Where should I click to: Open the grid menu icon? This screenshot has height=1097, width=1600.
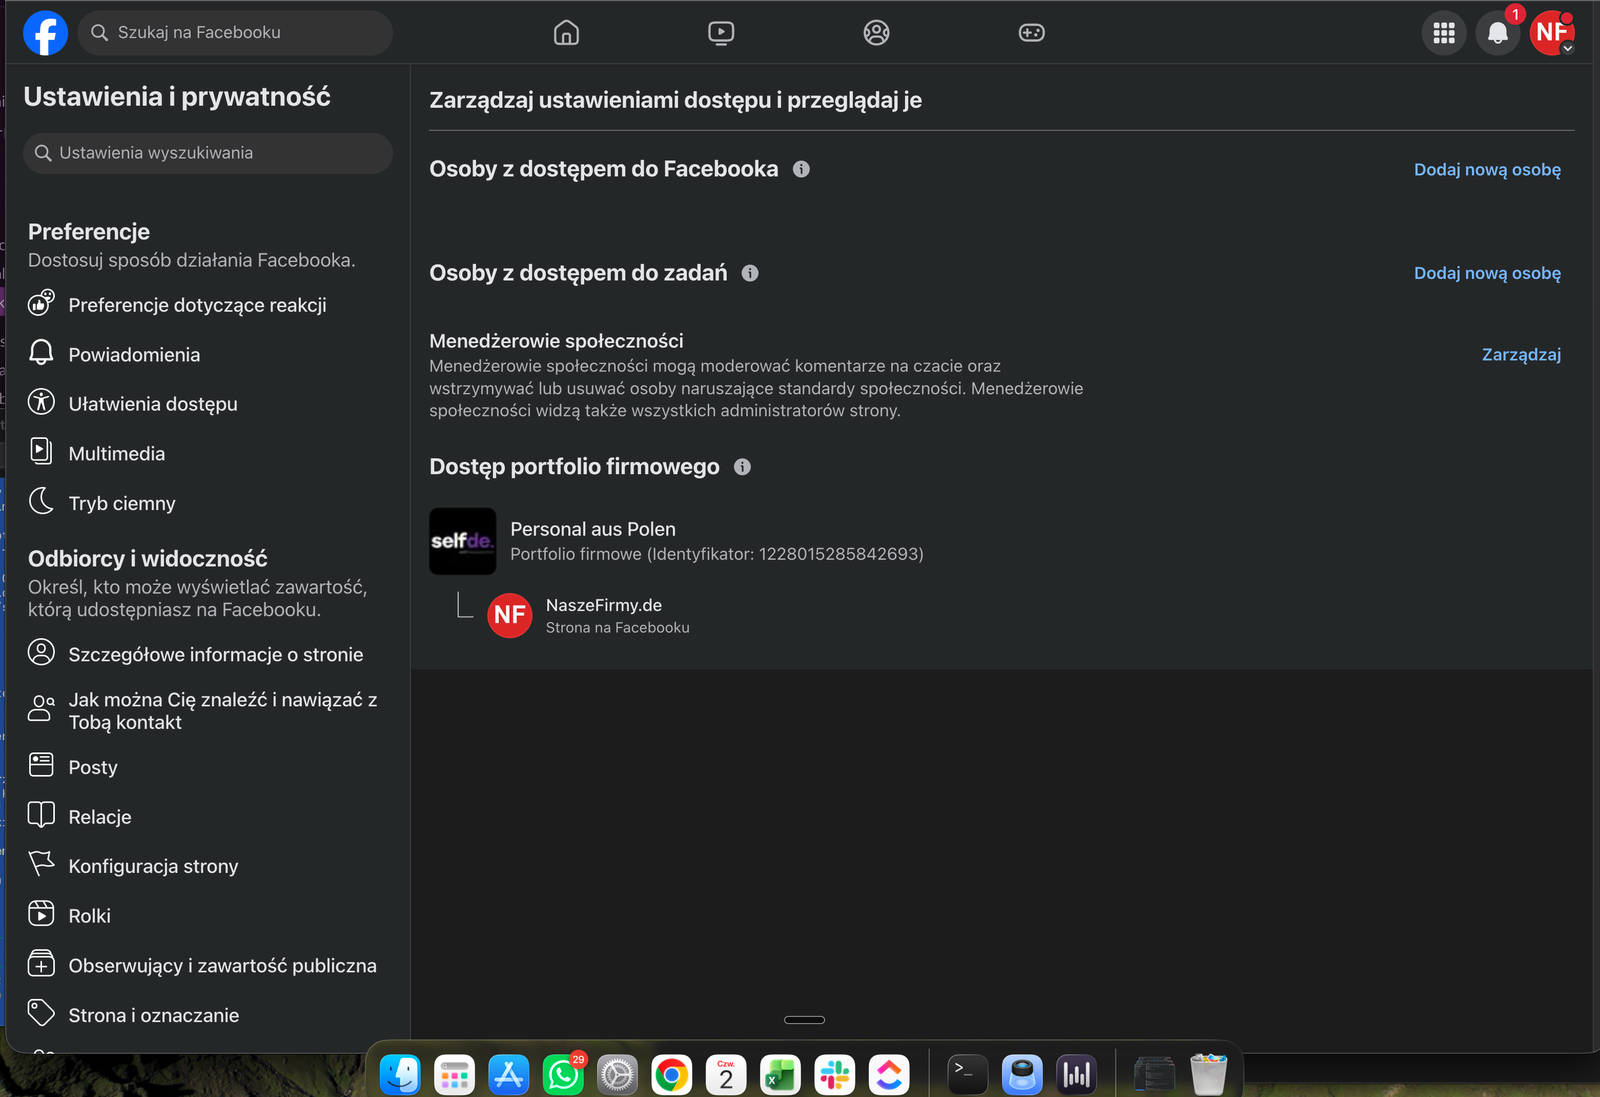point(1443,33)
